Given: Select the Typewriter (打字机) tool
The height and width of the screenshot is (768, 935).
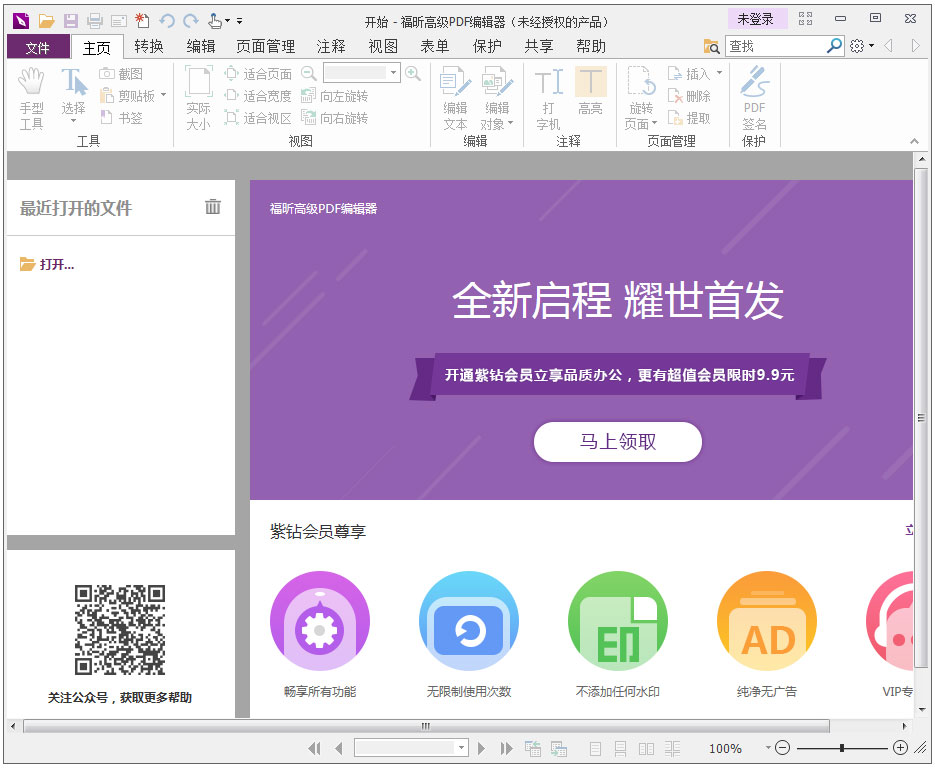Looking at the screenshot, I should [548, 99].
